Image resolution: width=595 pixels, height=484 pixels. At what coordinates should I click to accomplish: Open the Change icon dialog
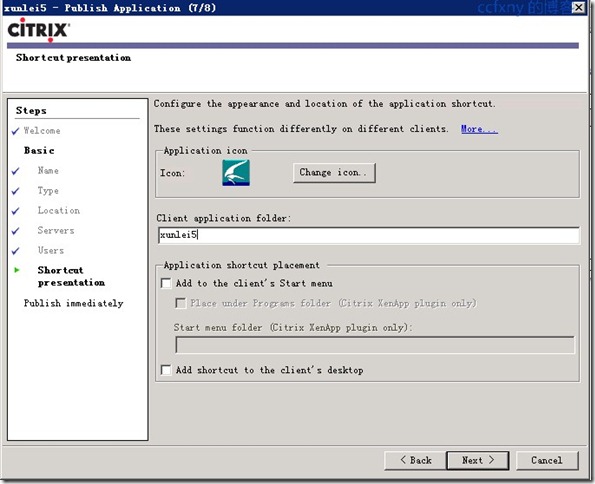pyautogui.click(x=334, y=173)
